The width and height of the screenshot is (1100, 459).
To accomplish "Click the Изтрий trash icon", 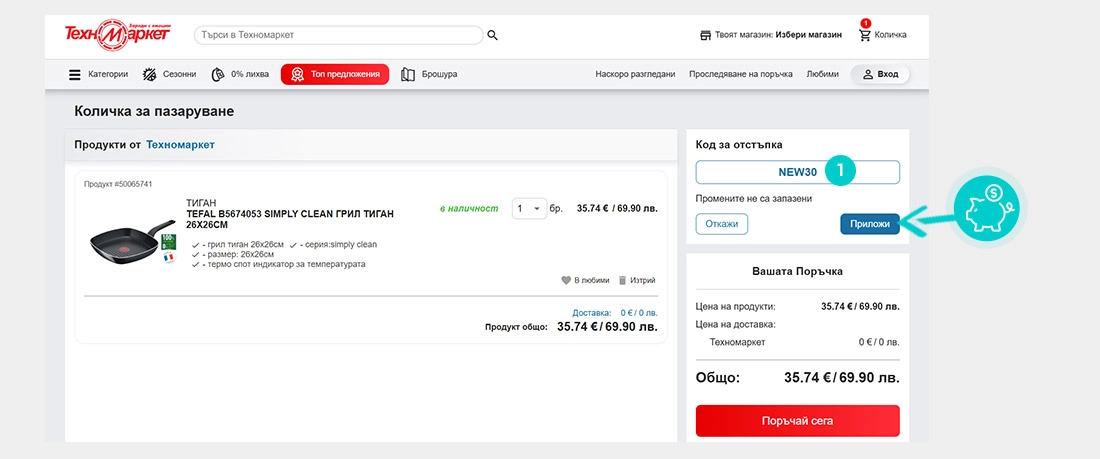I will coord(622,280).
